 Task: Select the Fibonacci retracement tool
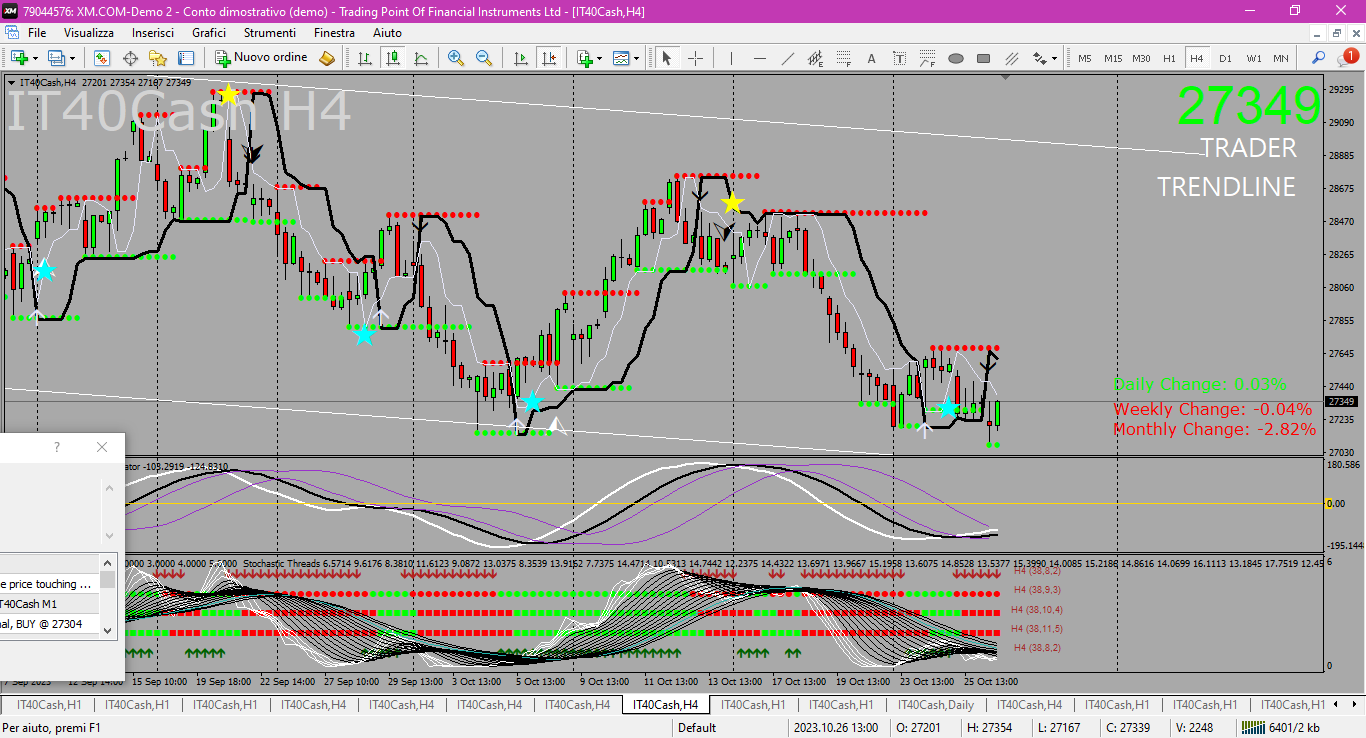843,58
